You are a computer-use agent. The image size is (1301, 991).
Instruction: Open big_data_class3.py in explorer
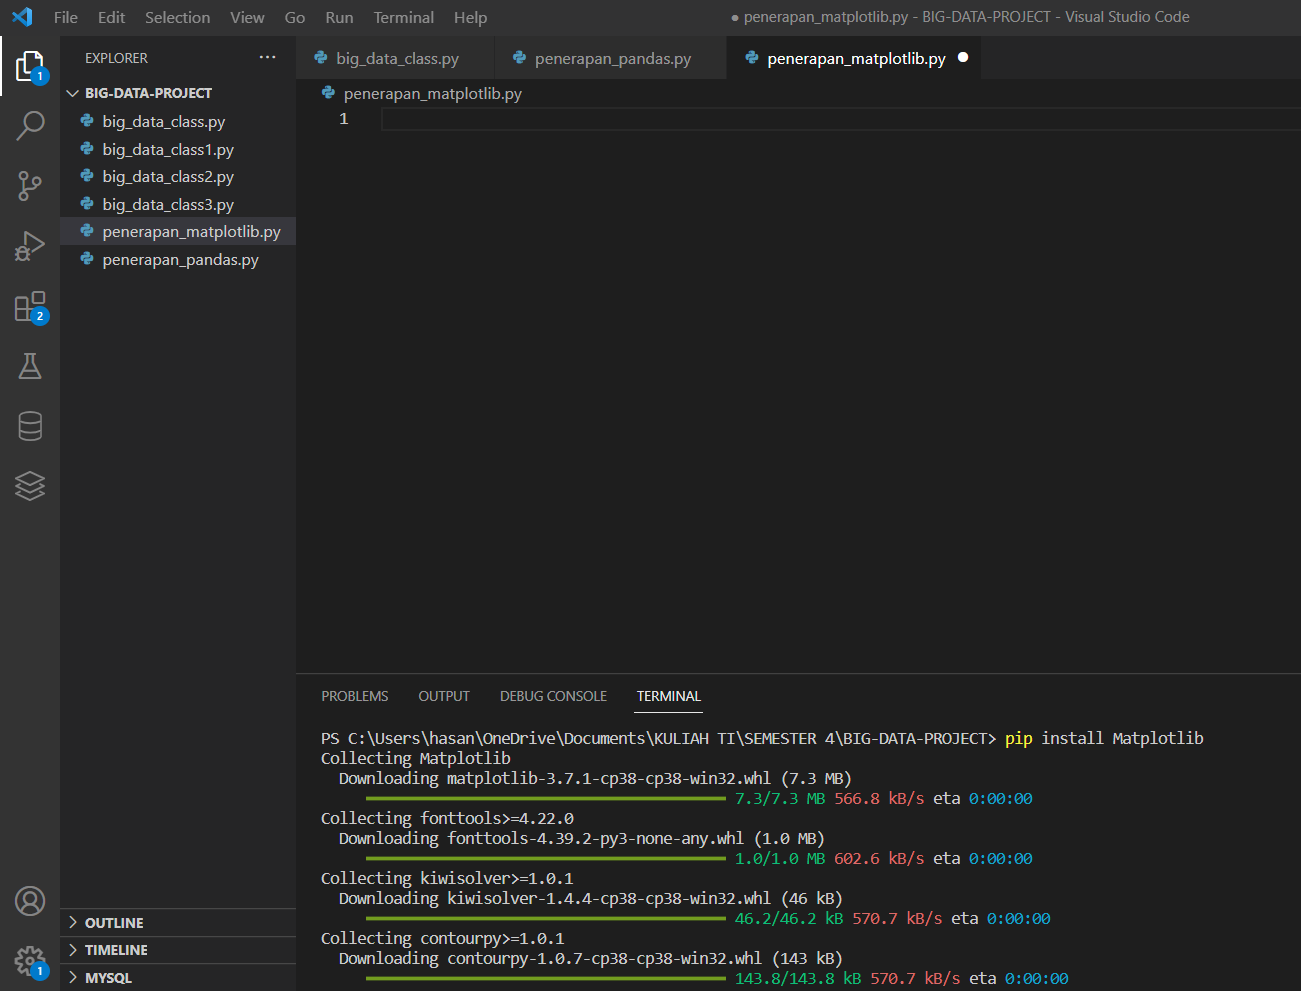pos(178,204)
